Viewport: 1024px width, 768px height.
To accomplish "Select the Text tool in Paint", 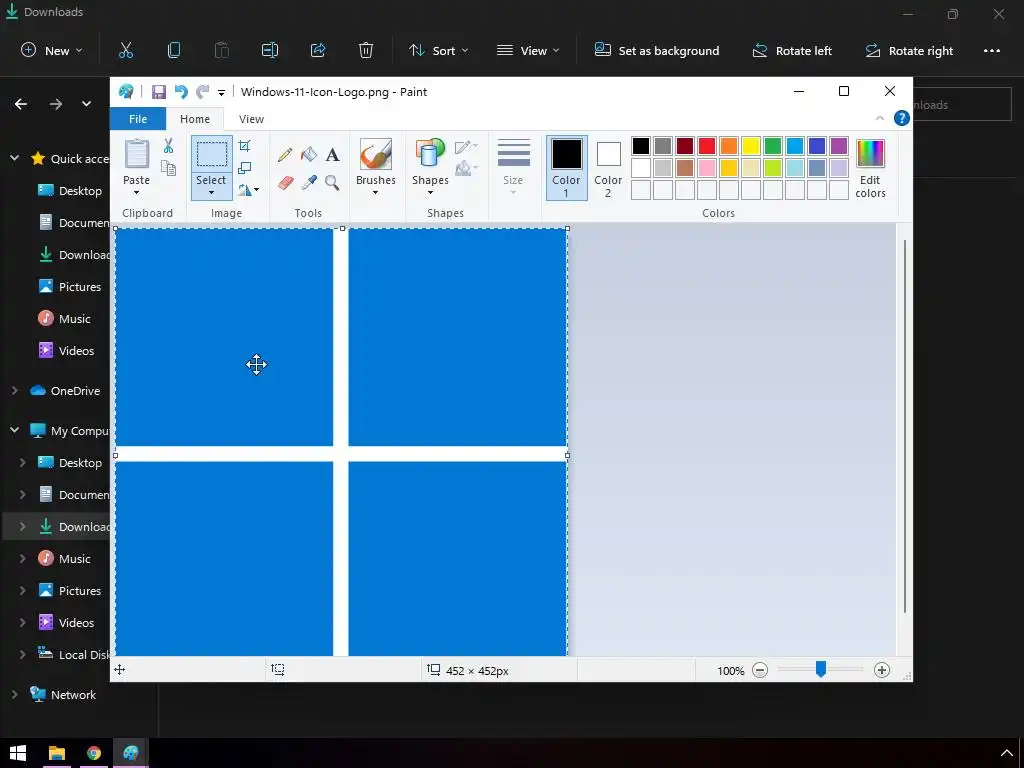I will click(x=332, y=155).
